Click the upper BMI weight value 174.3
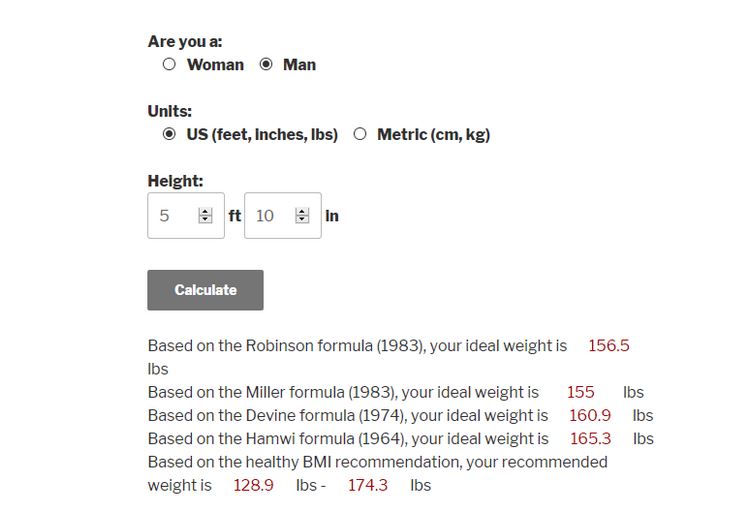Viewport: 740px width, 525px height. click(x=368, y=485)
